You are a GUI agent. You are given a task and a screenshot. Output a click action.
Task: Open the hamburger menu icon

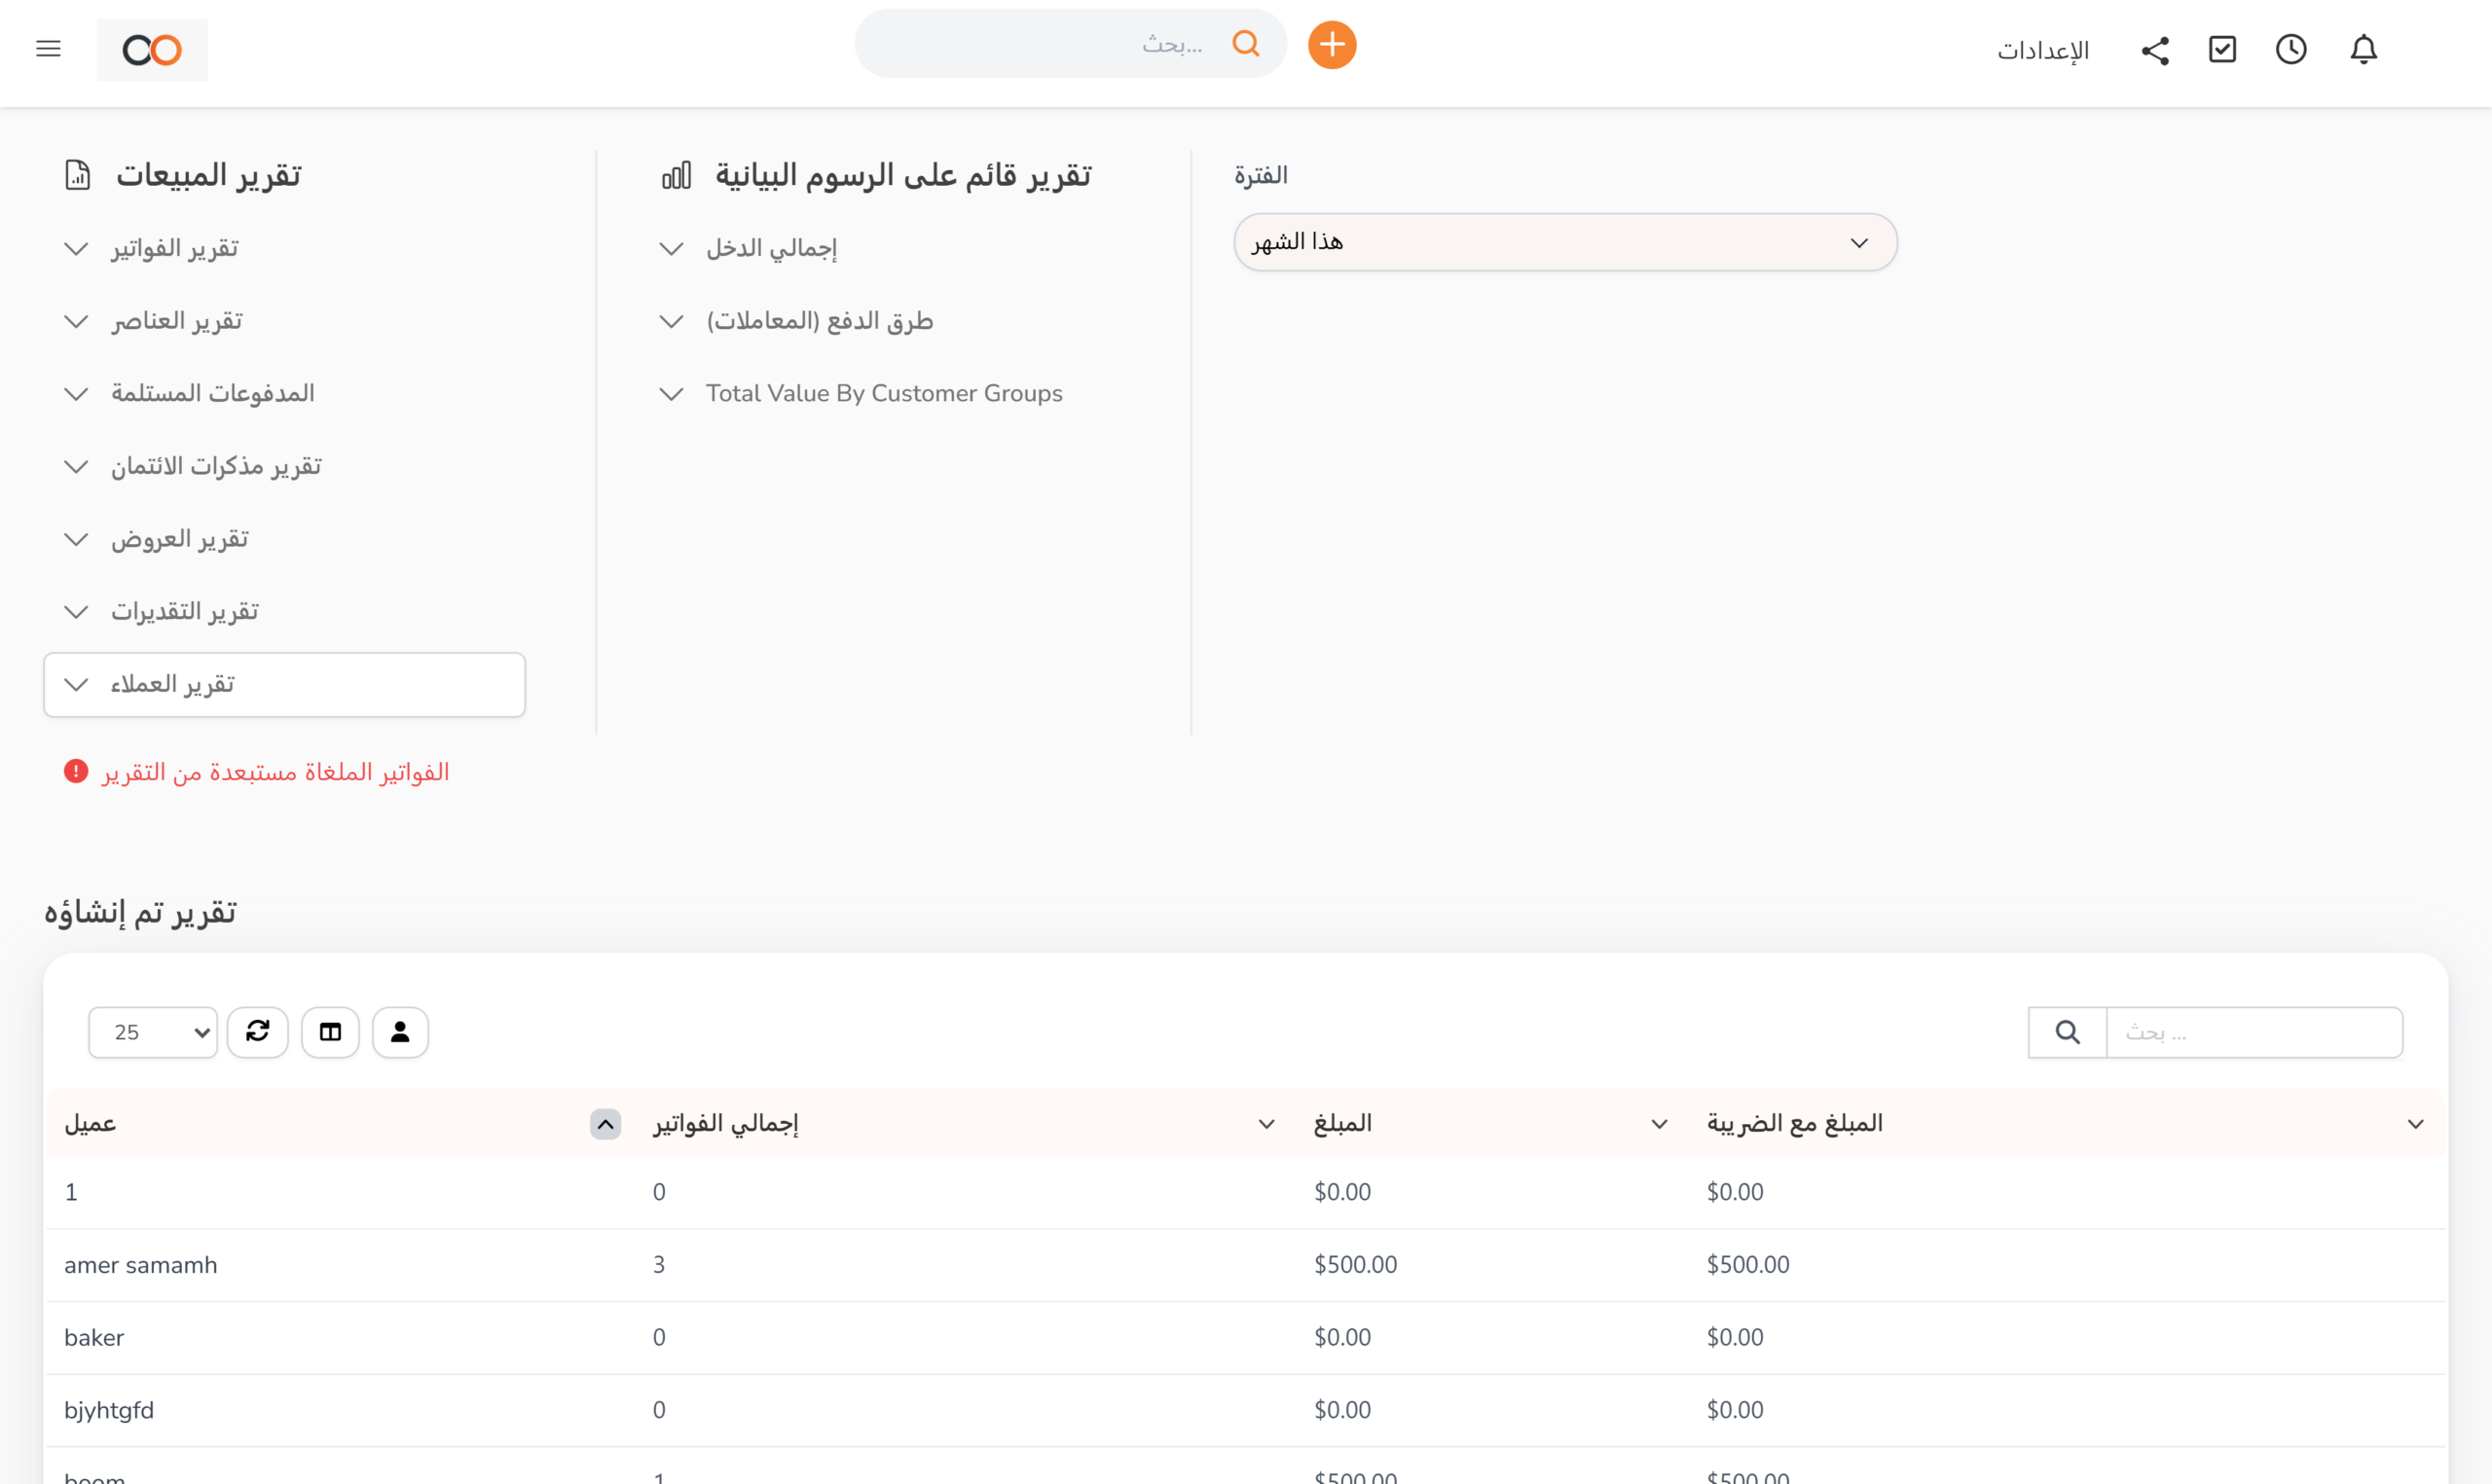(48, 49)
